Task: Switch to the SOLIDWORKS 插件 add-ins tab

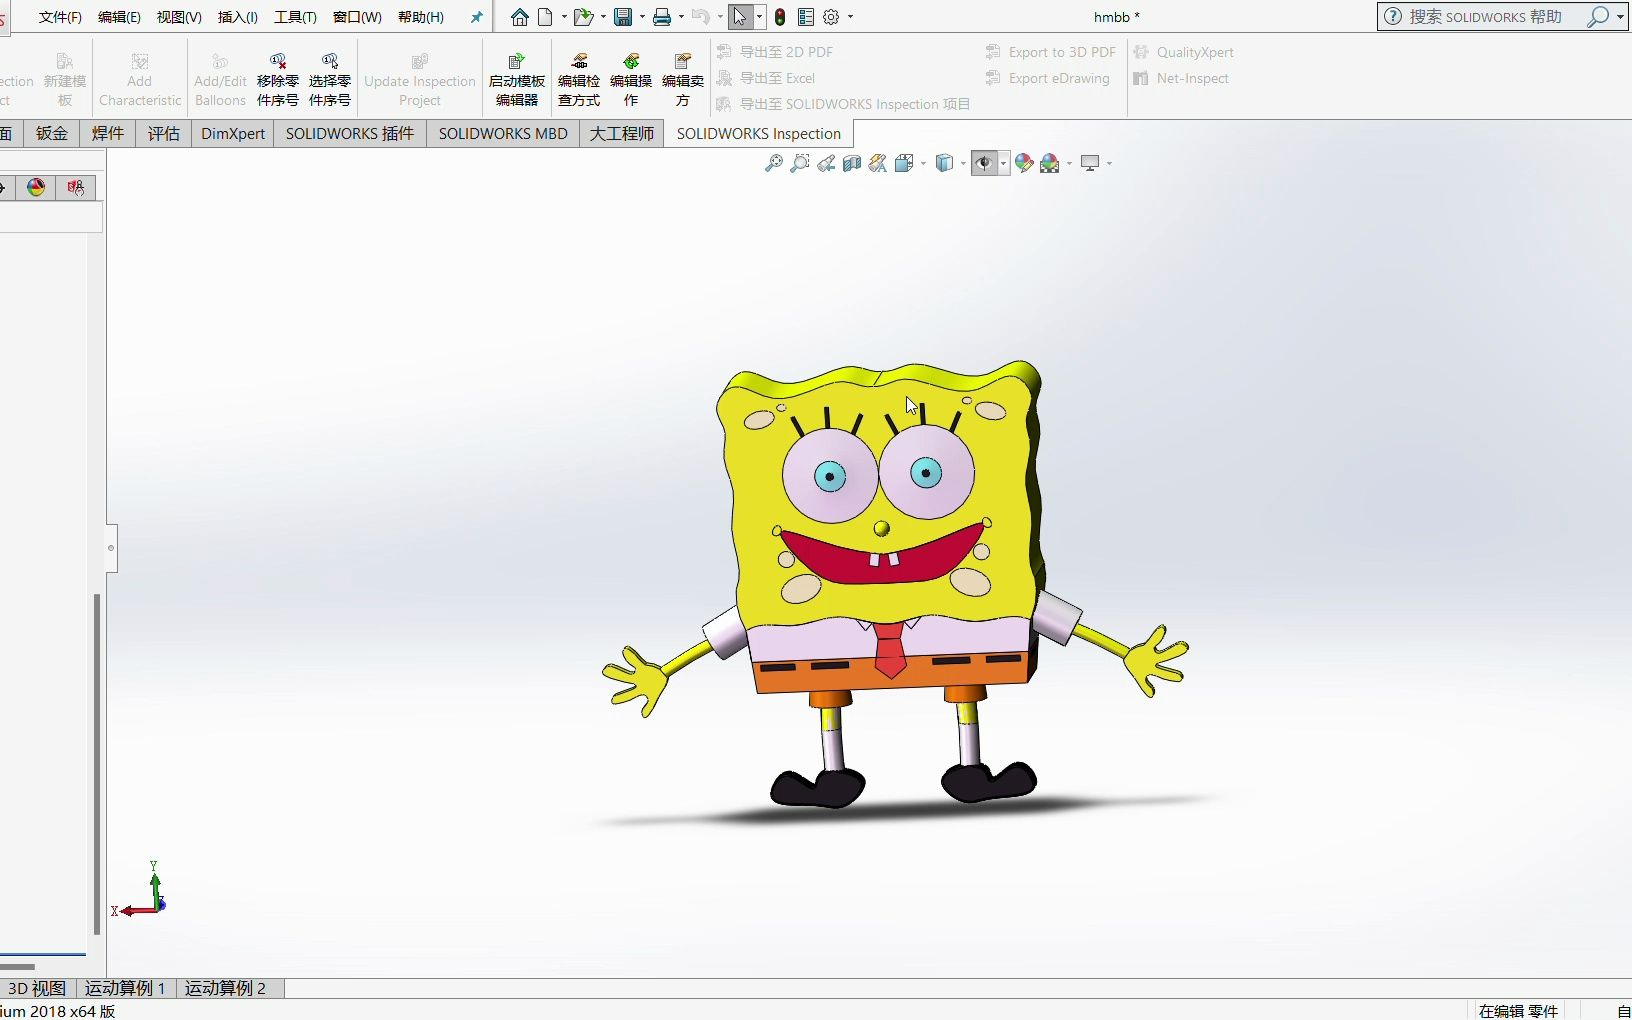Action: click(x=350, y=134)
